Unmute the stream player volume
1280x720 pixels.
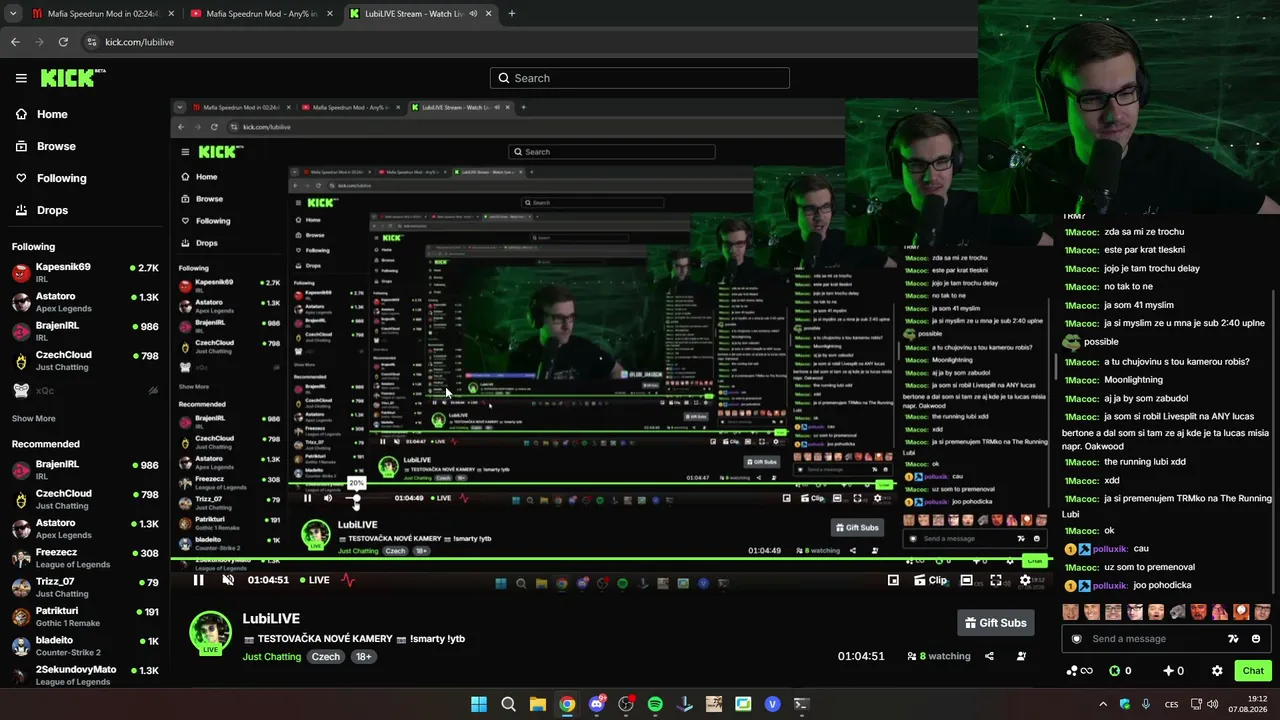pyautogui.click(x=228, y=580)
